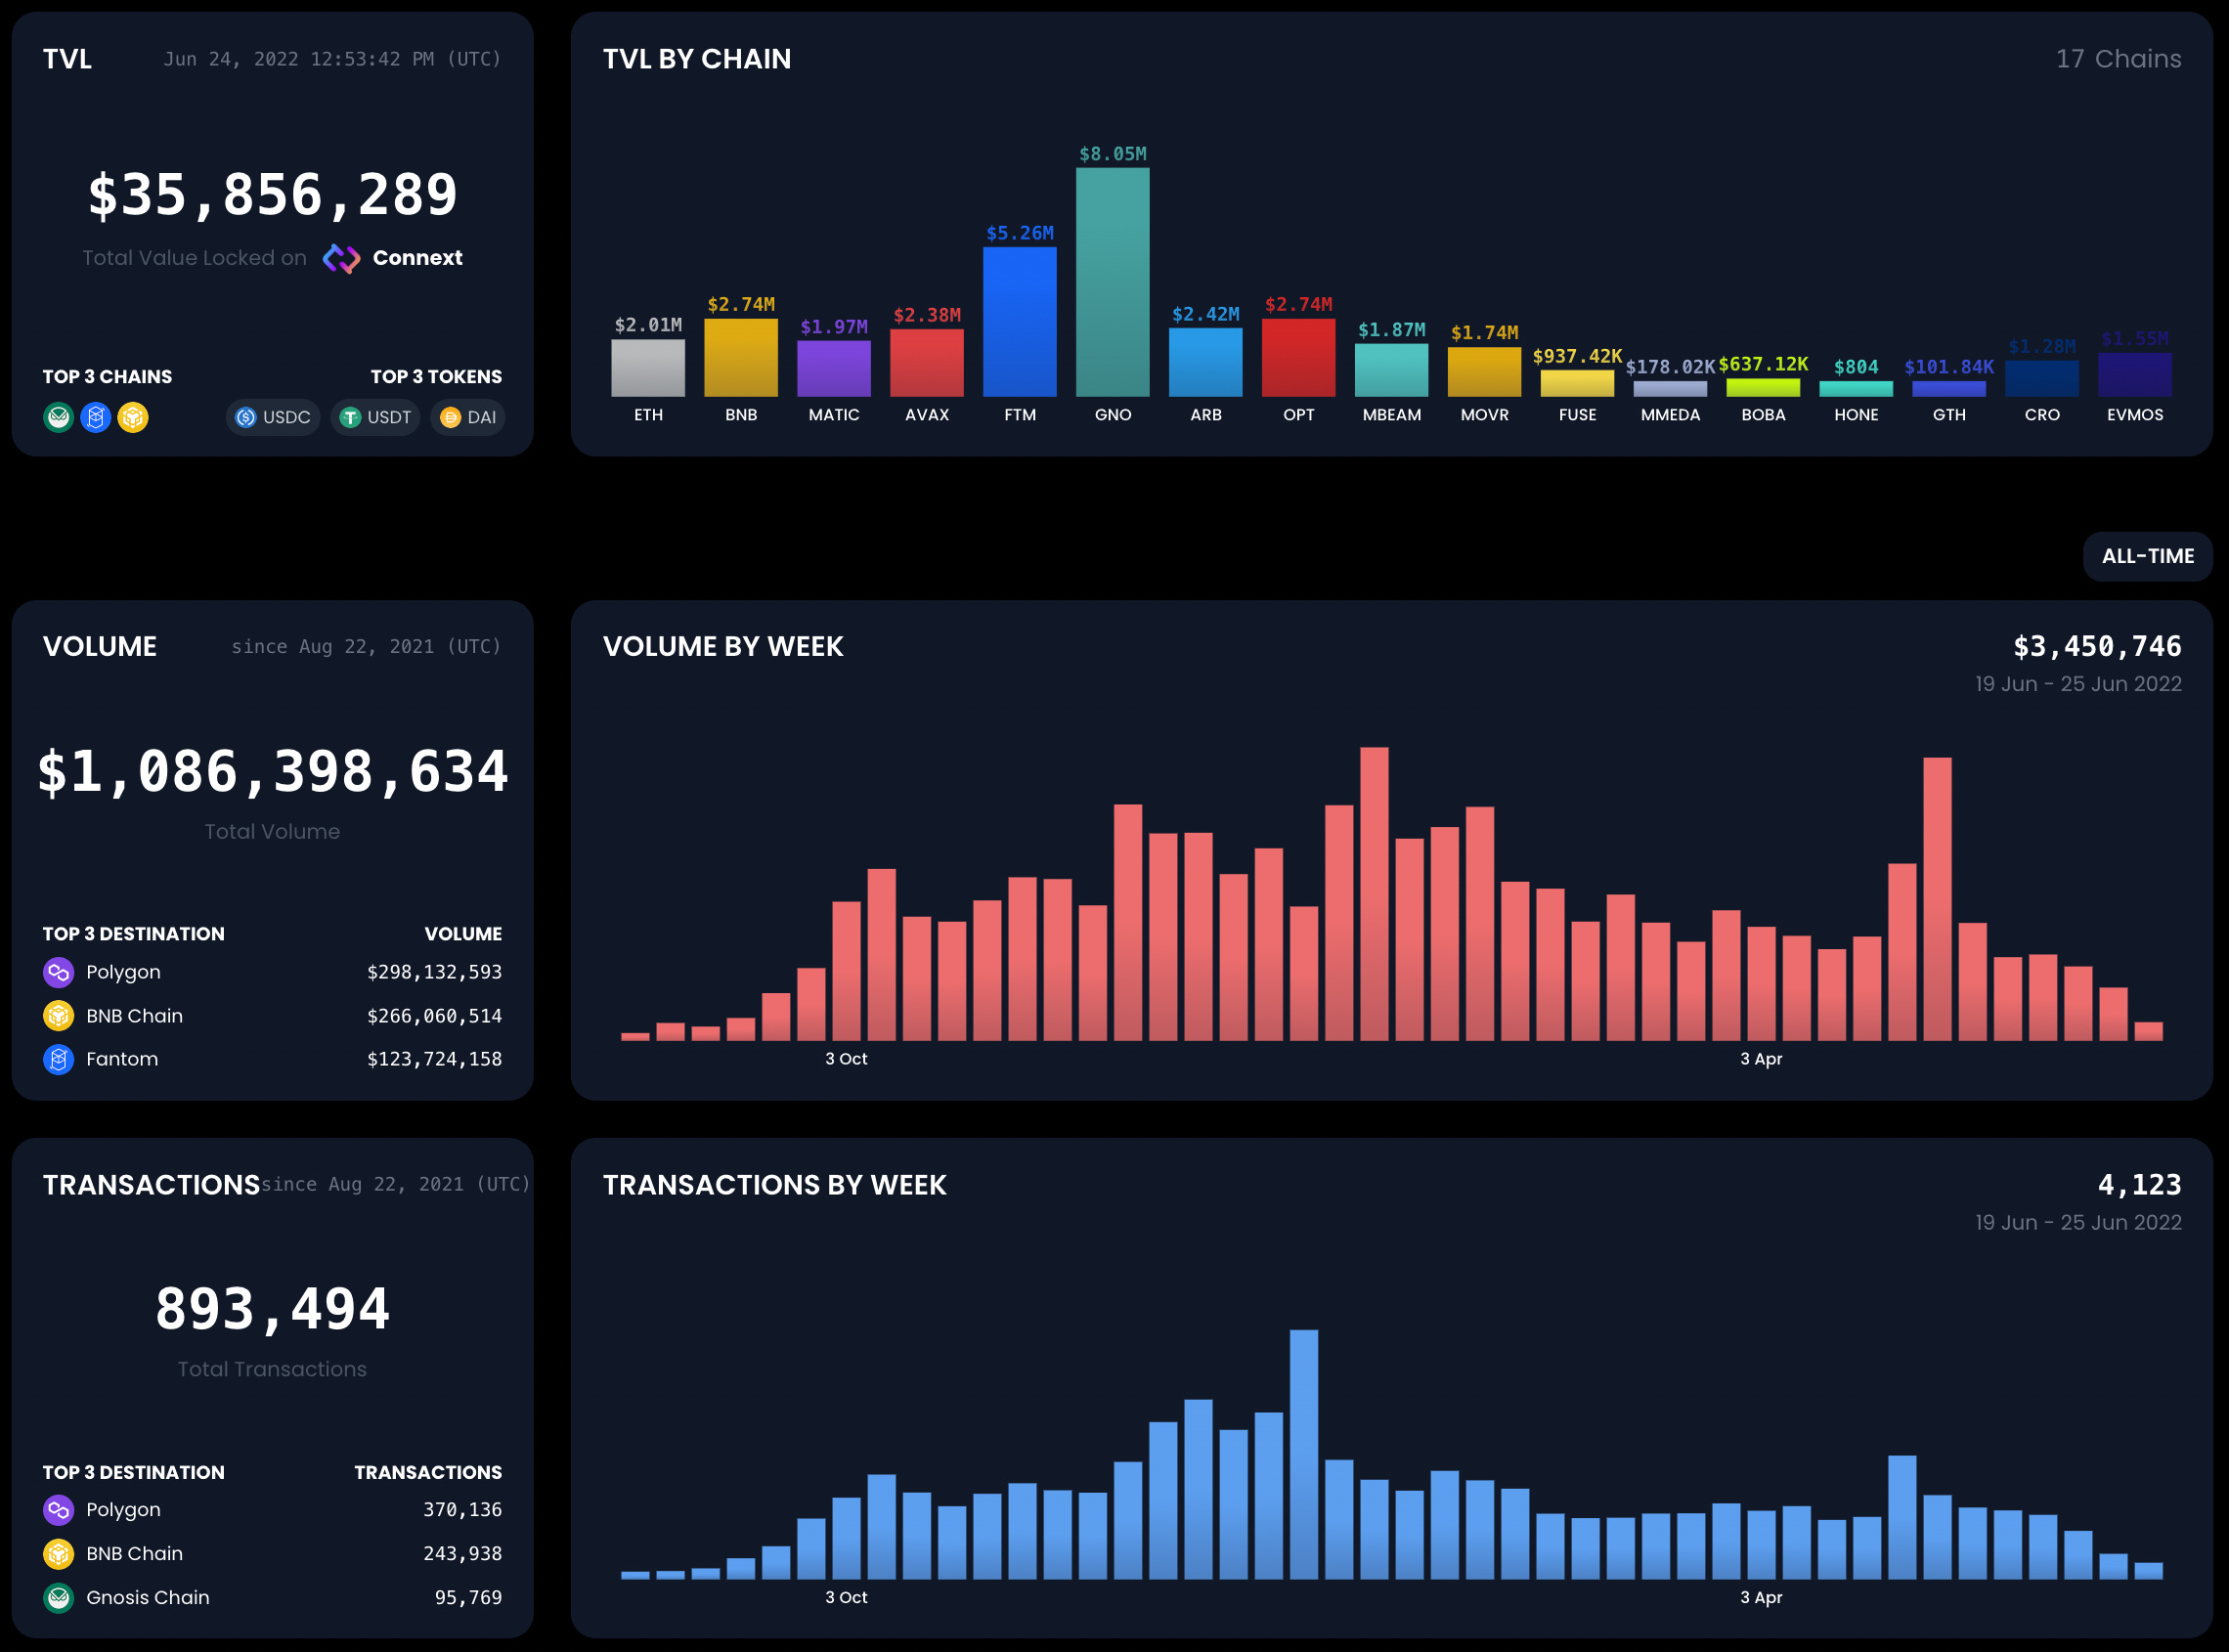Select the Polygon icon under Top 3 Destination
2229x1652 pixels.
[58, 971]
